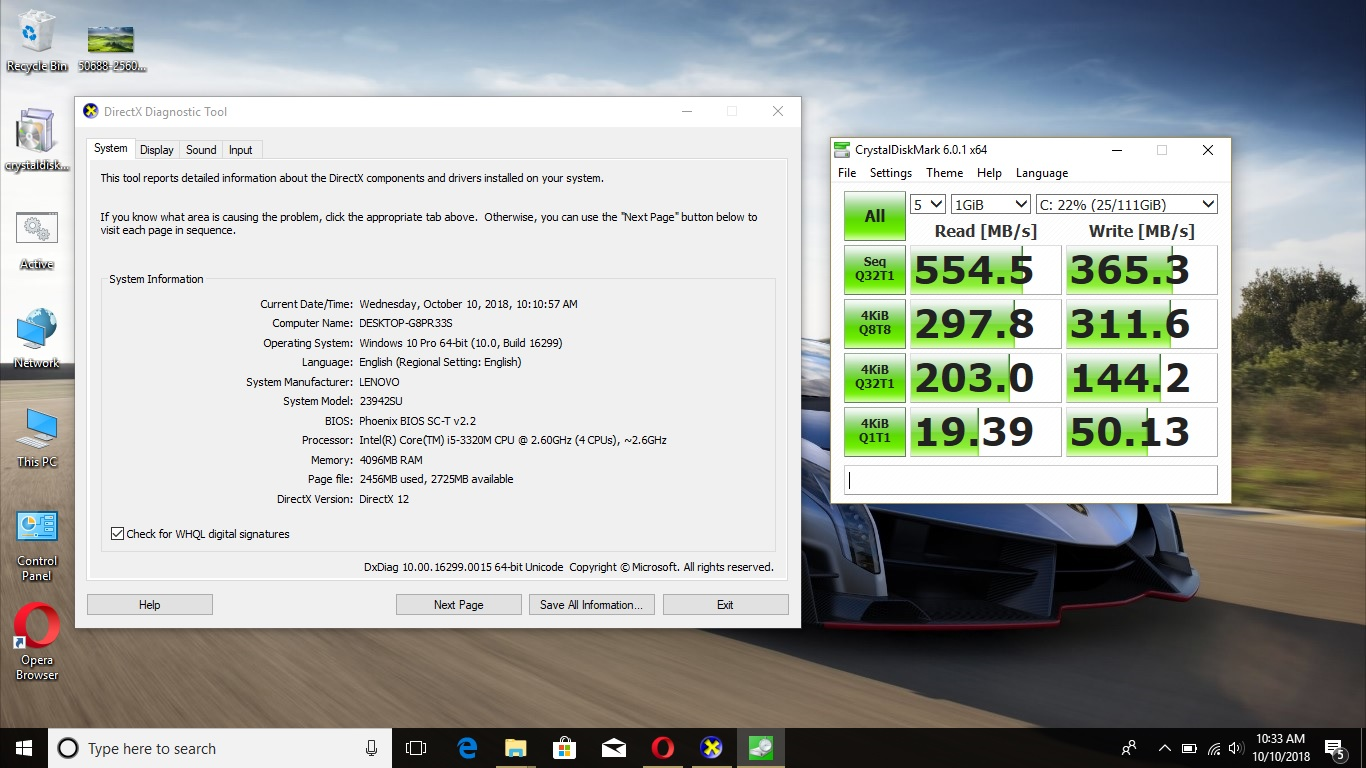Uncheck Check for WHQL digital signatures

click(118, 534)
